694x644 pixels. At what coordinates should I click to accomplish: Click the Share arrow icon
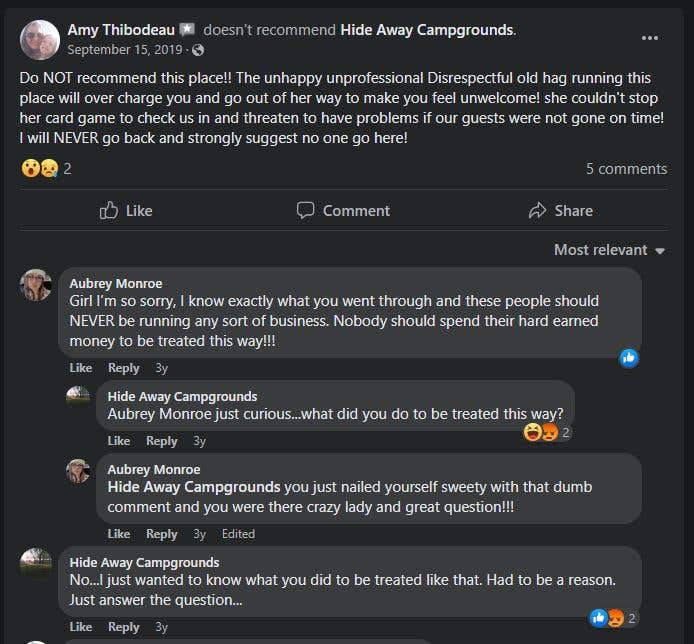(x=537, y=210)
